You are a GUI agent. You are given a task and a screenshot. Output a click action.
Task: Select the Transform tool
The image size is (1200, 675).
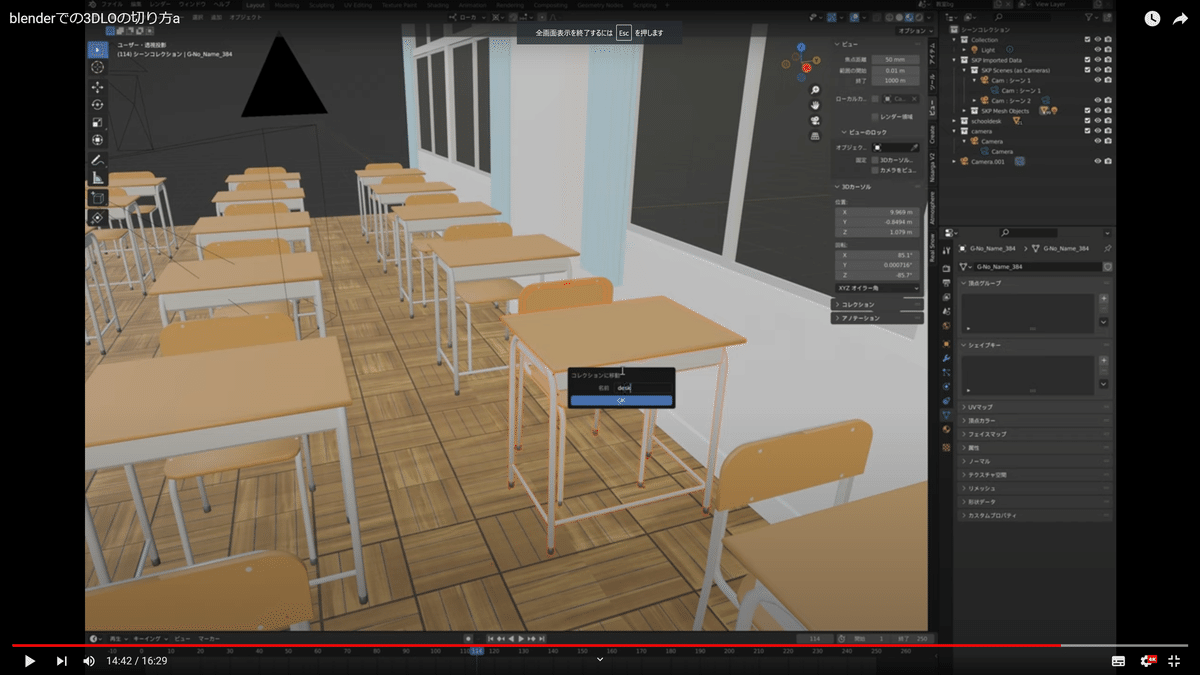(97, 140)
